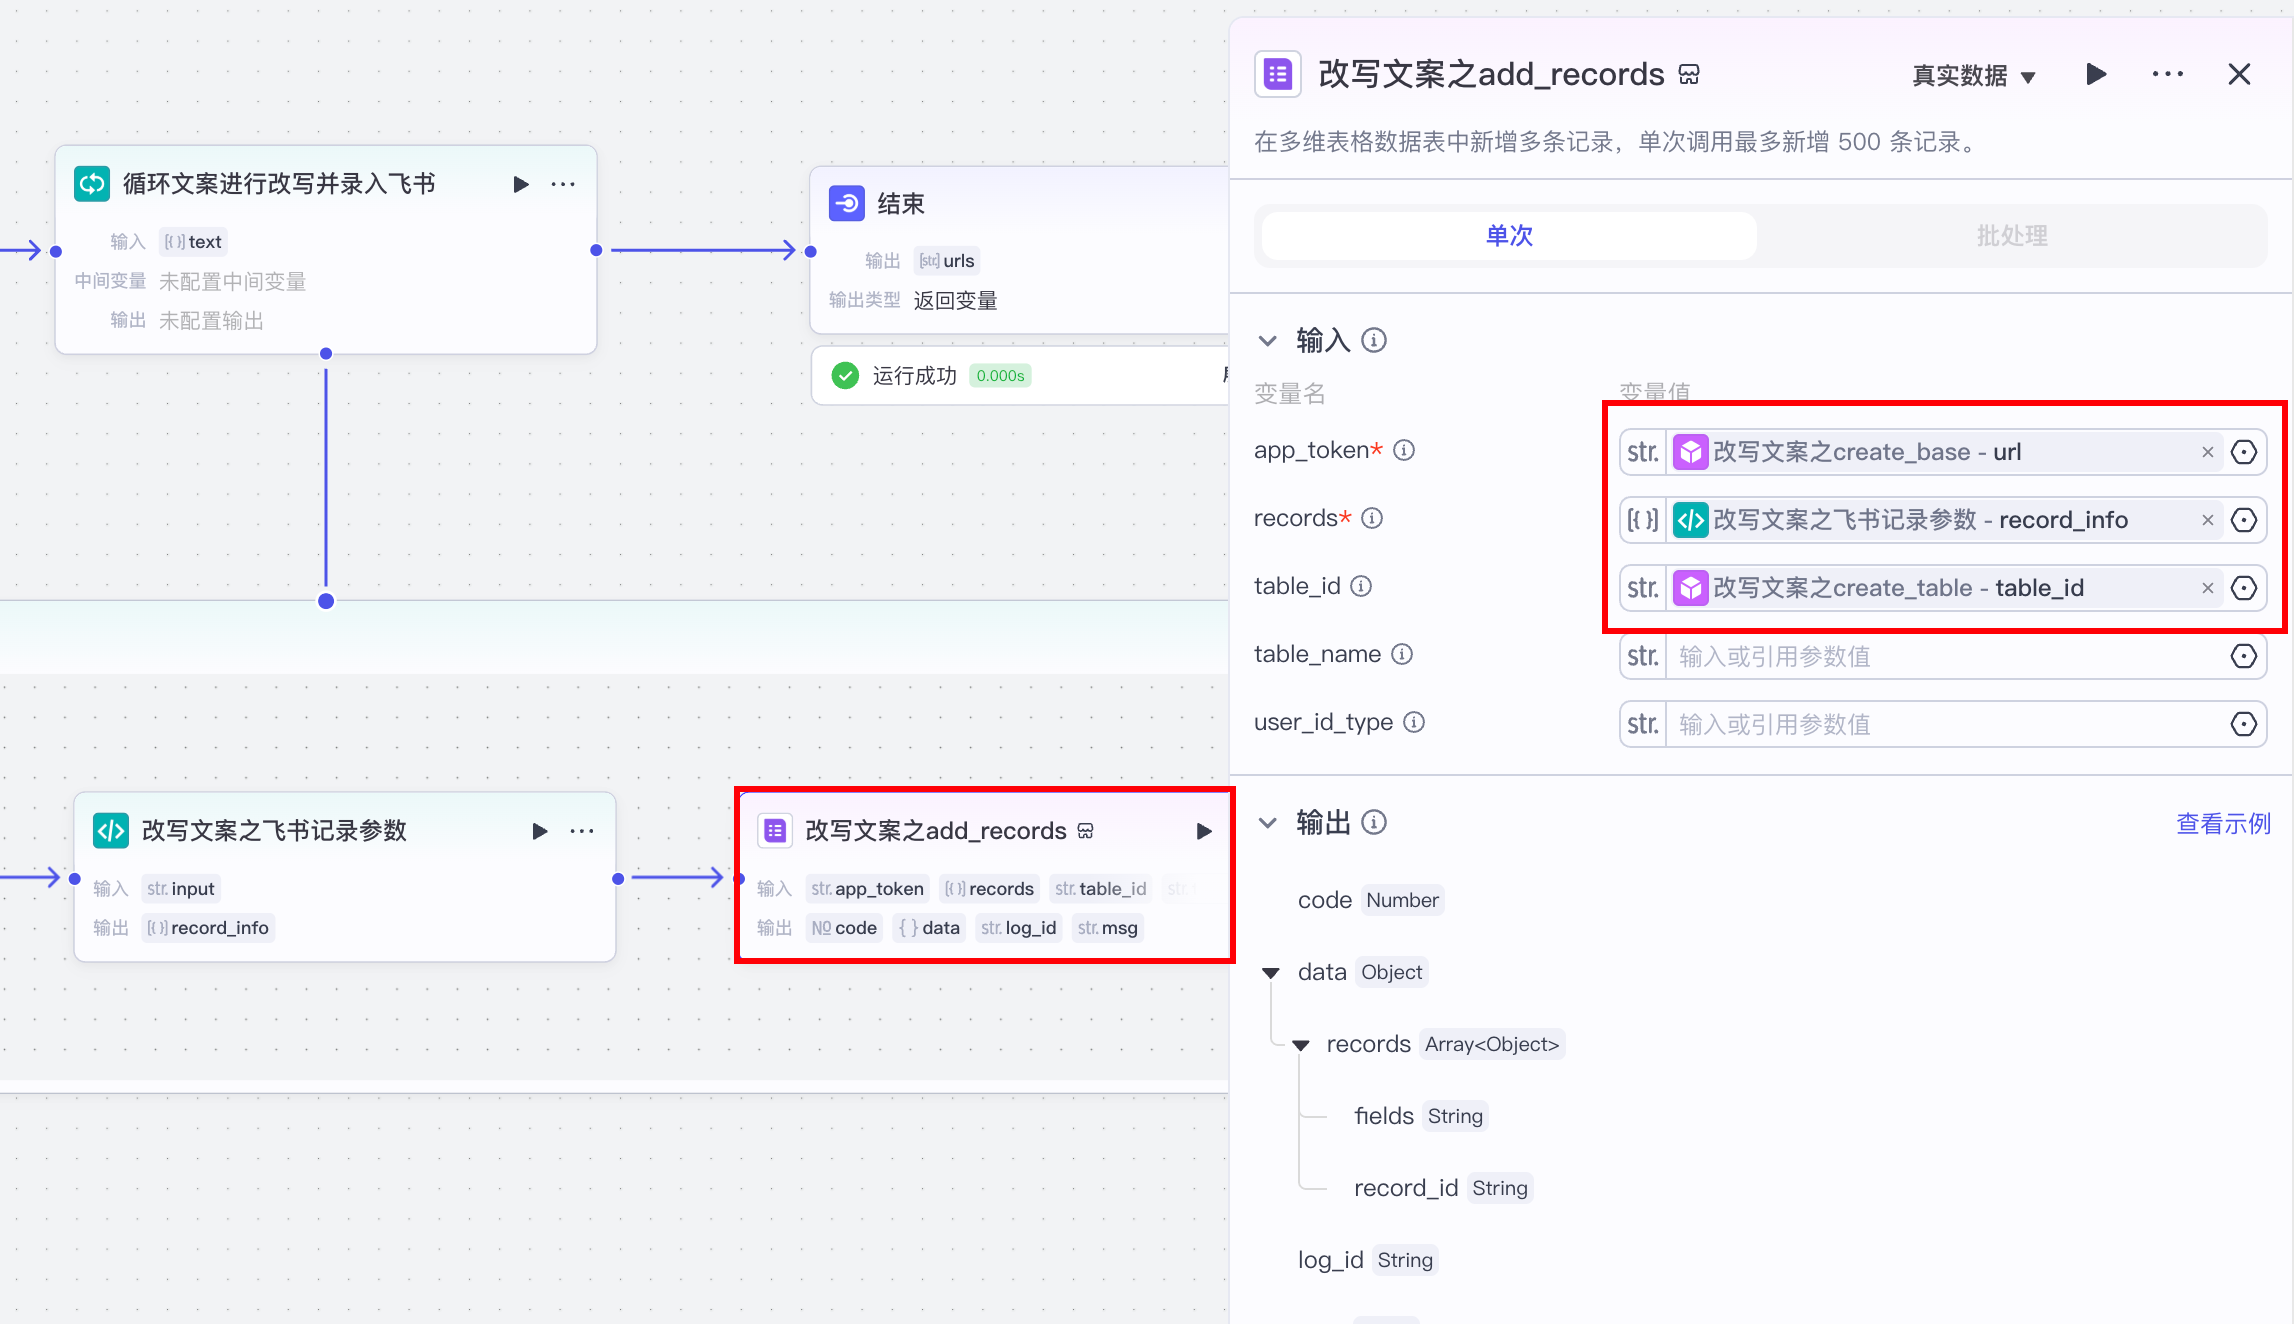Viewport: 2294px width, 1324px height.
Task: Collapse the records Array<Object> tree node
Action: coord(1300,1044)
